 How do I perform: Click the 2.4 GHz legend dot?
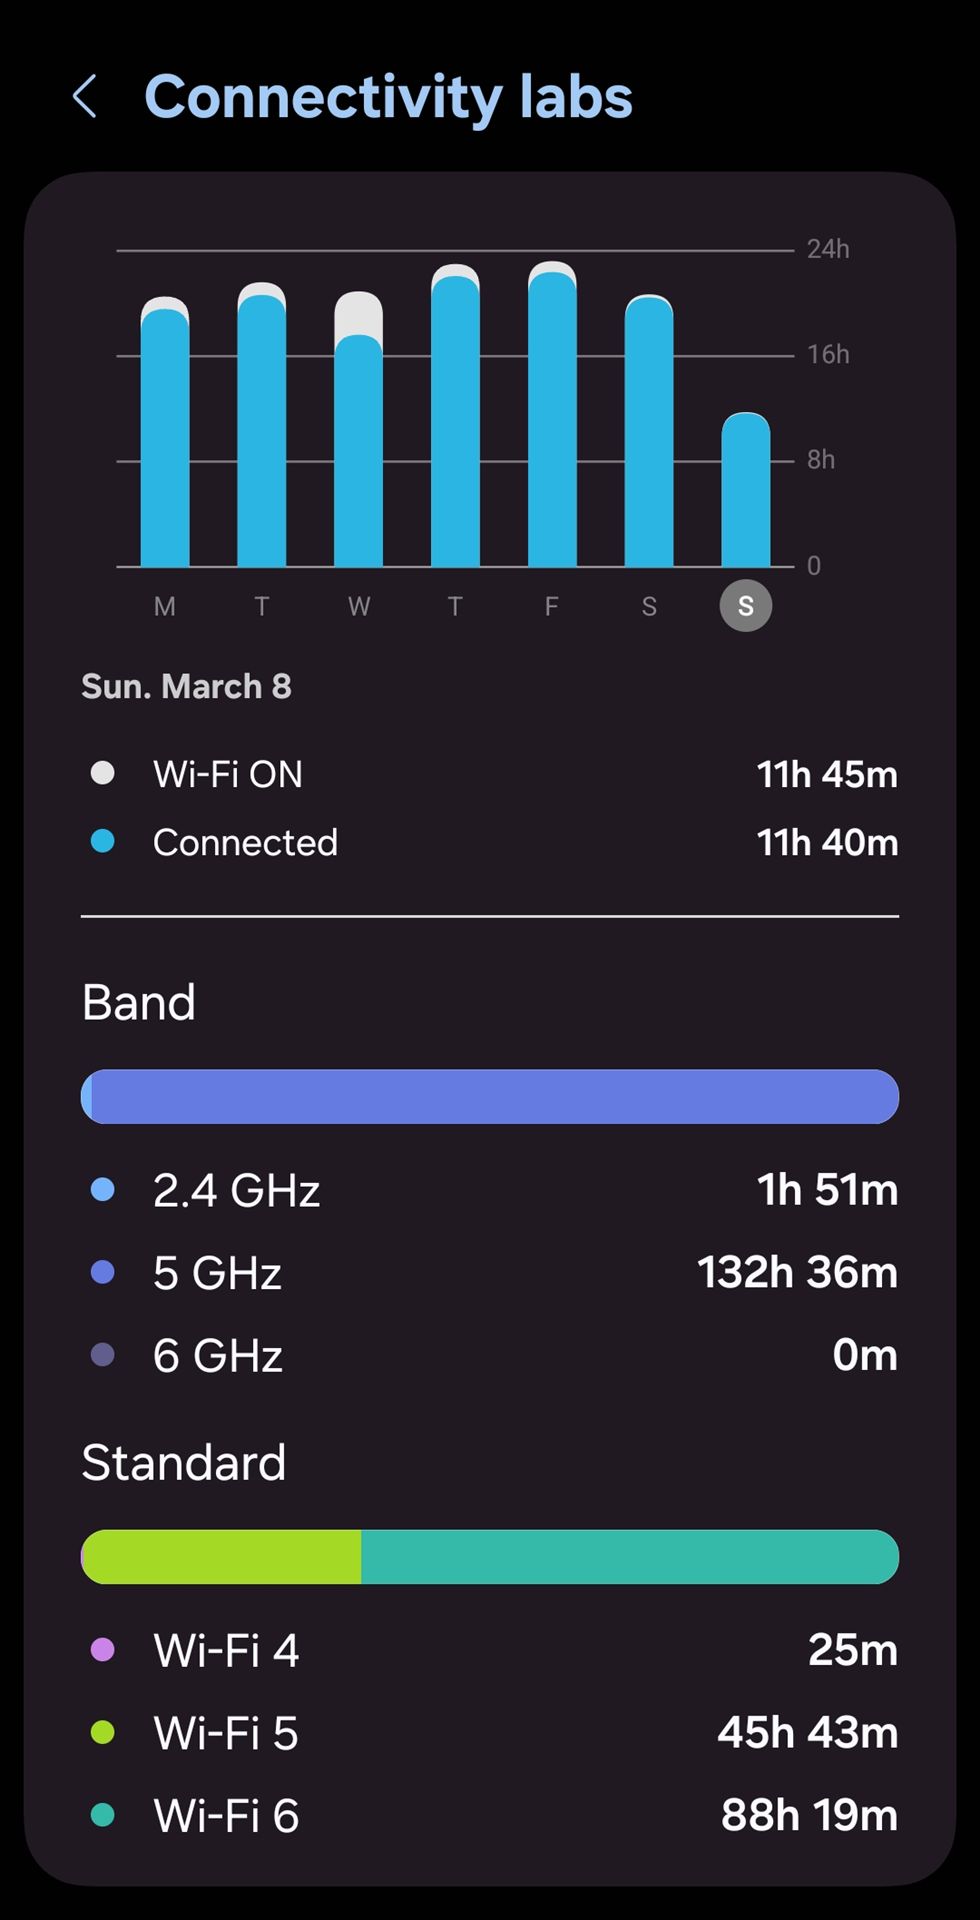pyautogui.click(x=102, y=1190)
